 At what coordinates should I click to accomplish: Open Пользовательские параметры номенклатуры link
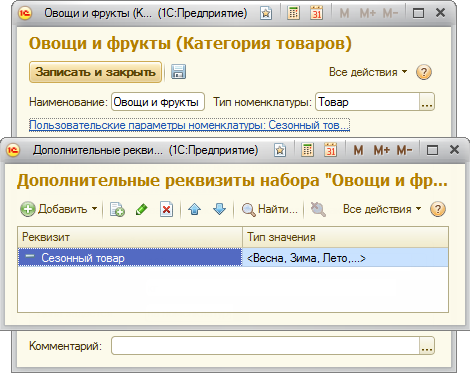coord(189,125)
